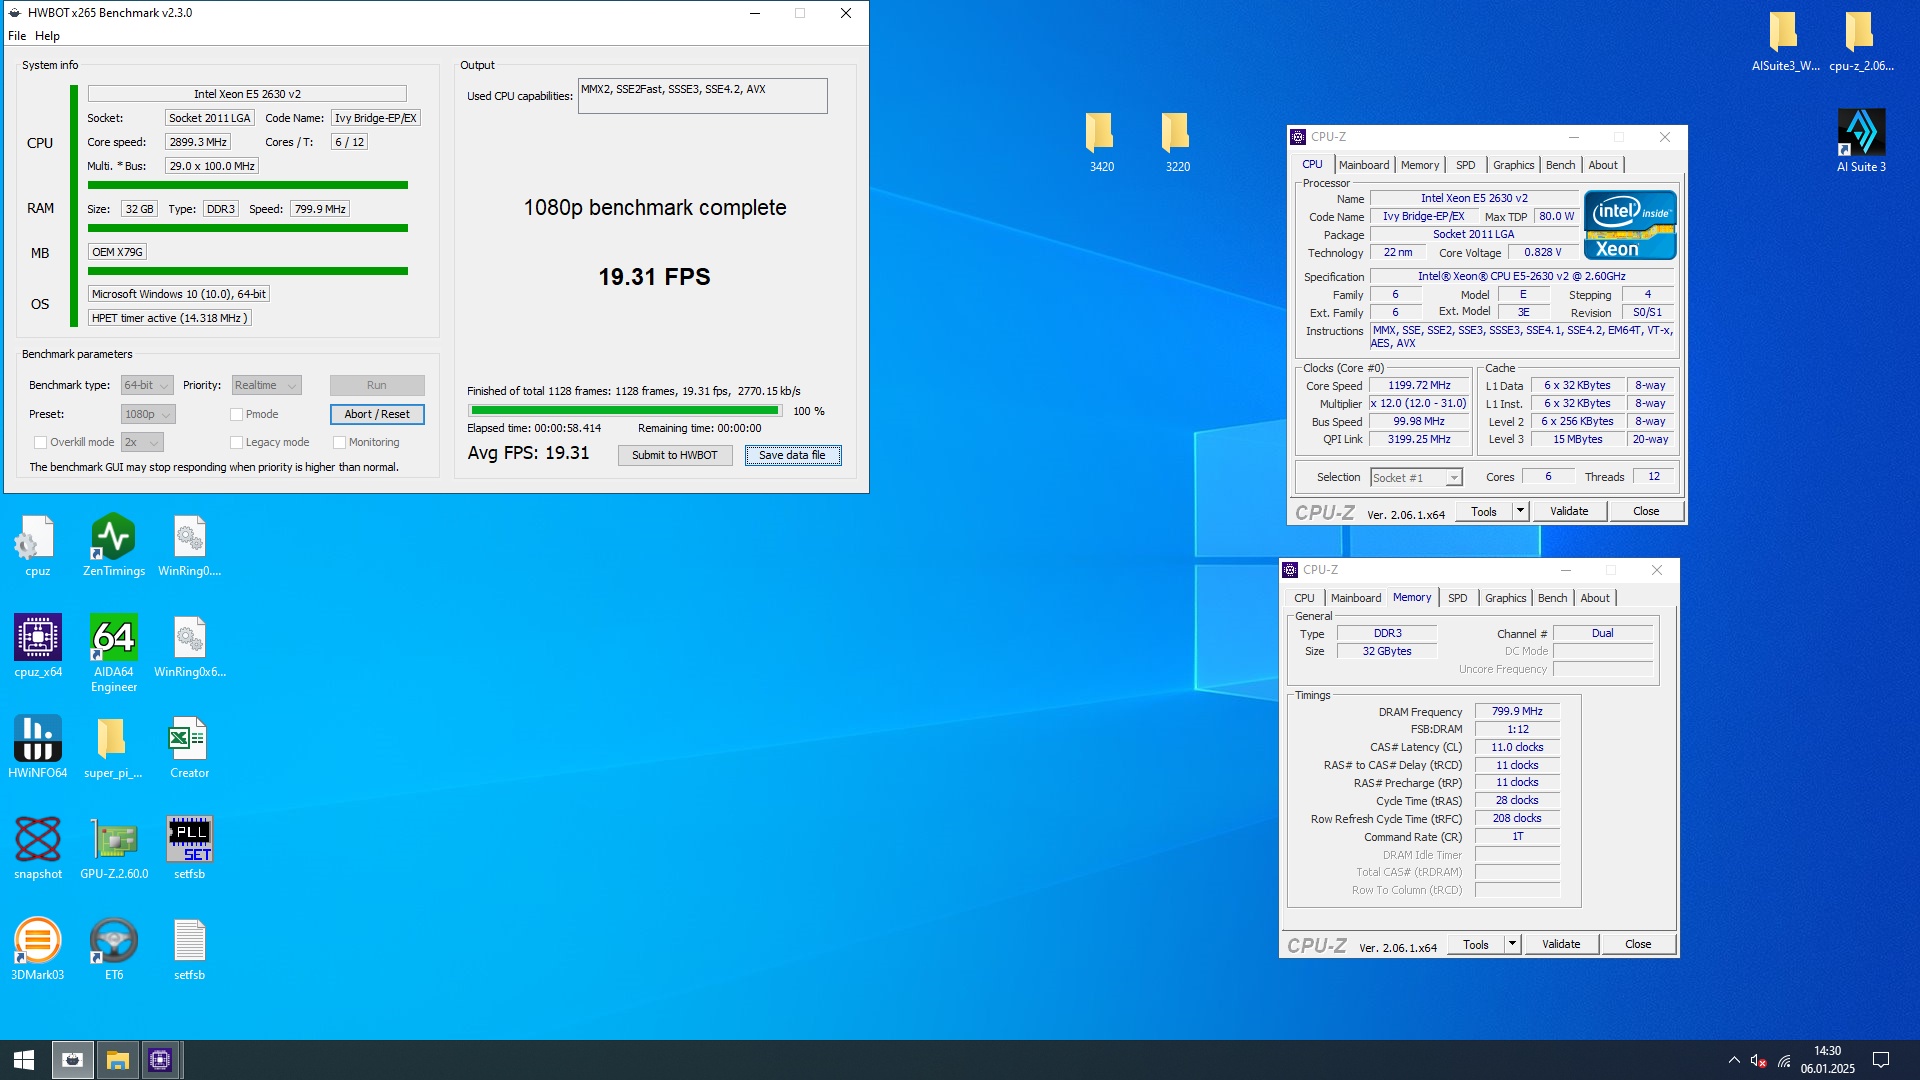Open the Overkill 2x multiplier dropdown

pyautogui.click(x=142, y=442)
